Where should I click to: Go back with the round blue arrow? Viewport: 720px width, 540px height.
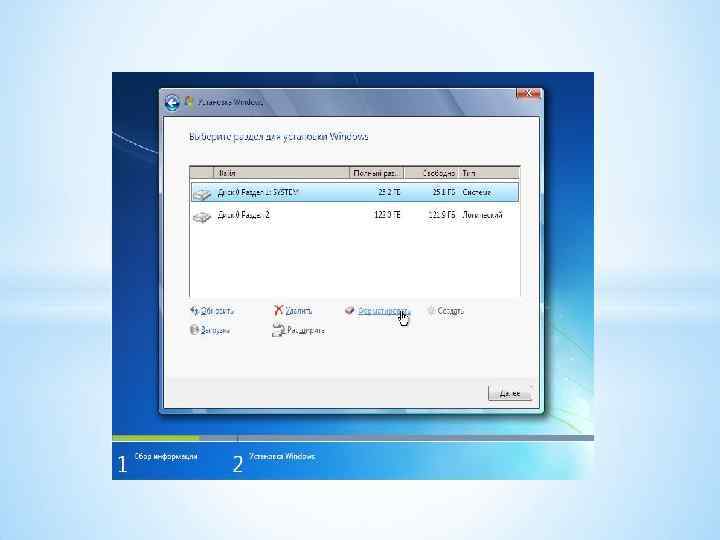[x=172, y=102]
